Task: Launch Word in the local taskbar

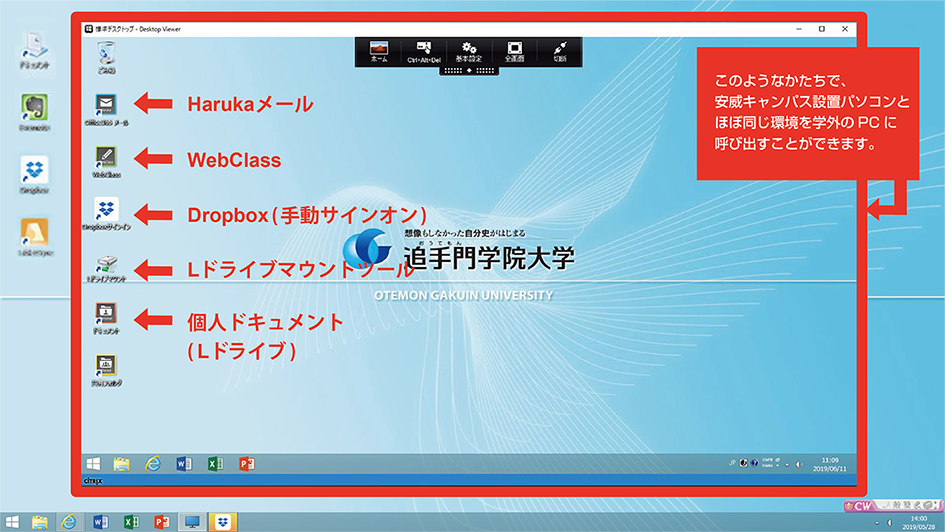Action: click(100, 522)
